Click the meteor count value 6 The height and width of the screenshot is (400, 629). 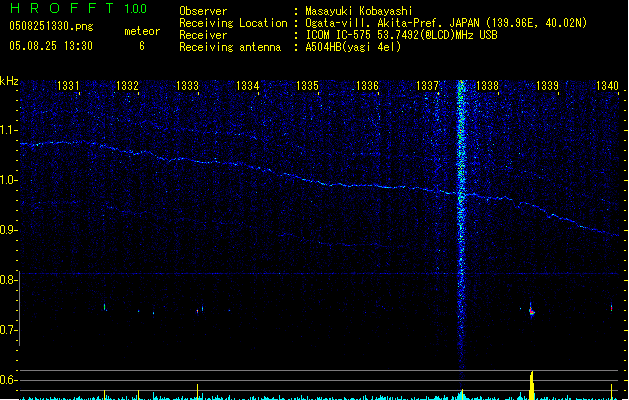(141, 46)
